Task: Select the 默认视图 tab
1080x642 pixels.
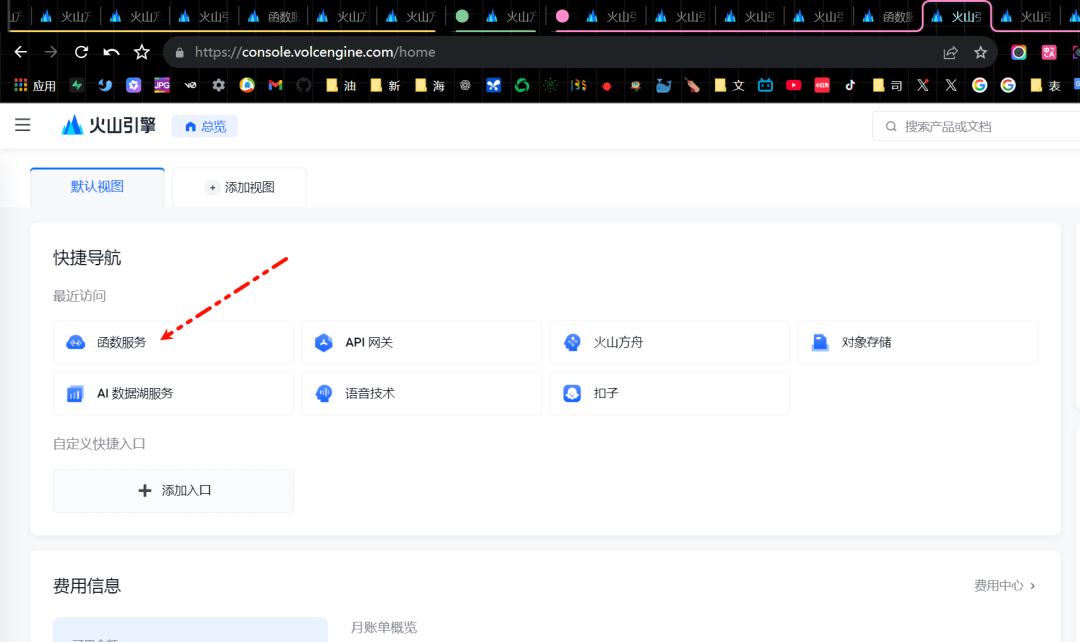Action: coord(97,187)
